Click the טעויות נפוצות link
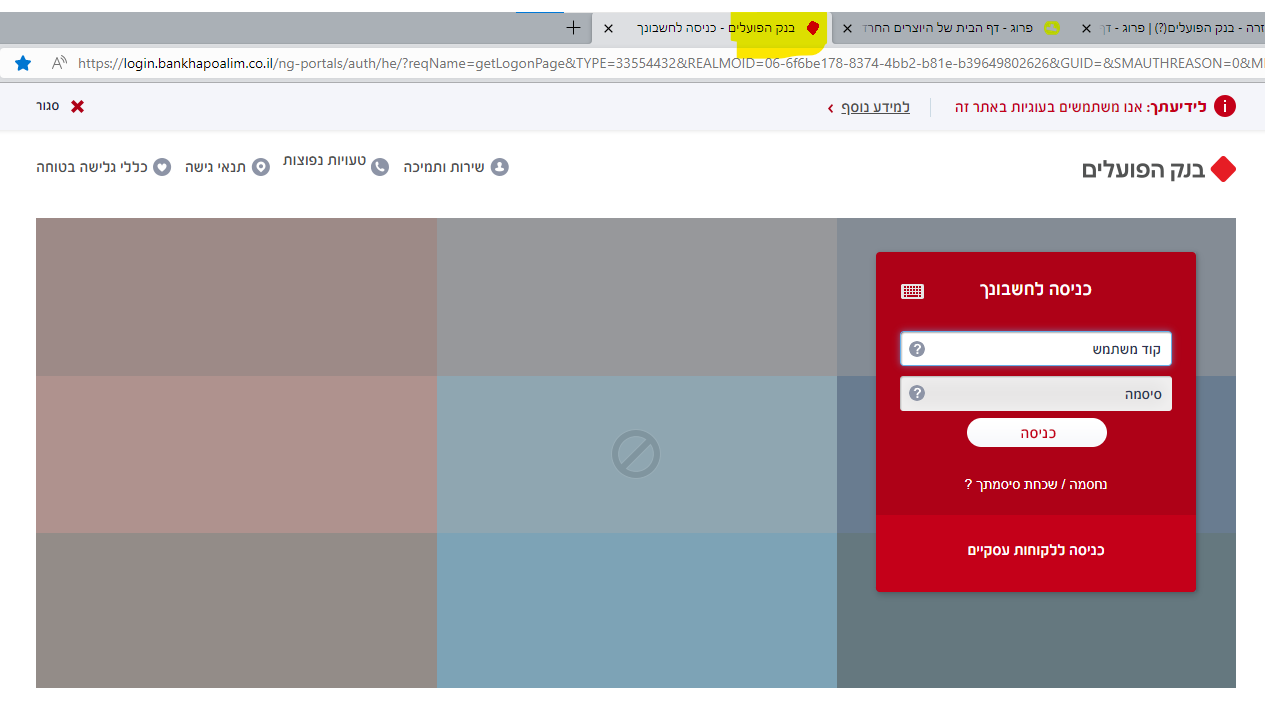Screen dimensions: 1265x708 click(324, 161)
